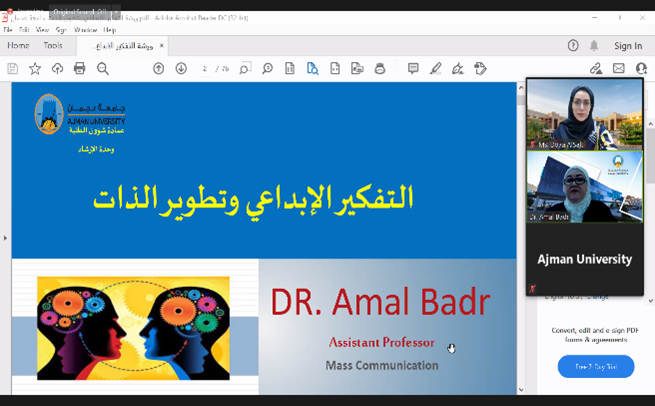655x406 pixels.
Task: Bookmark document with the star icon
Action: (35, 69)
